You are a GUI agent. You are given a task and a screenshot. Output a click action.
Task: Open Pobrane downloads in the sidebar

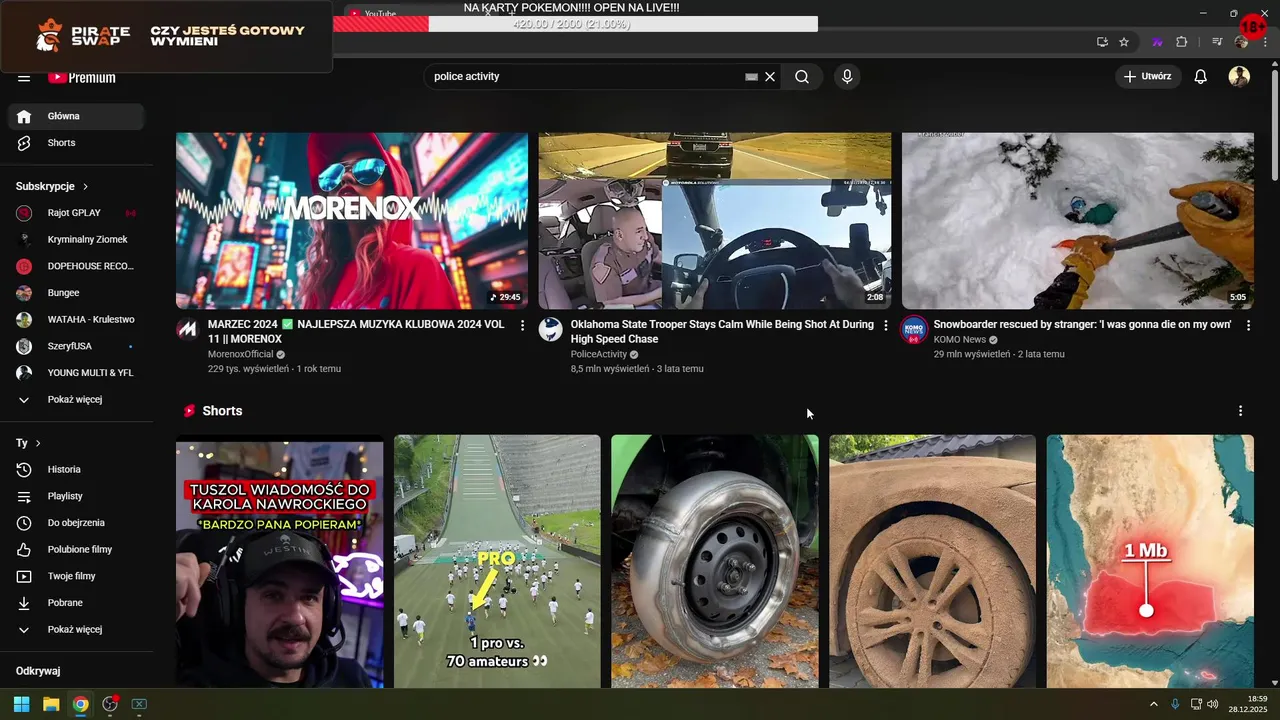click(x=76, y=603)
